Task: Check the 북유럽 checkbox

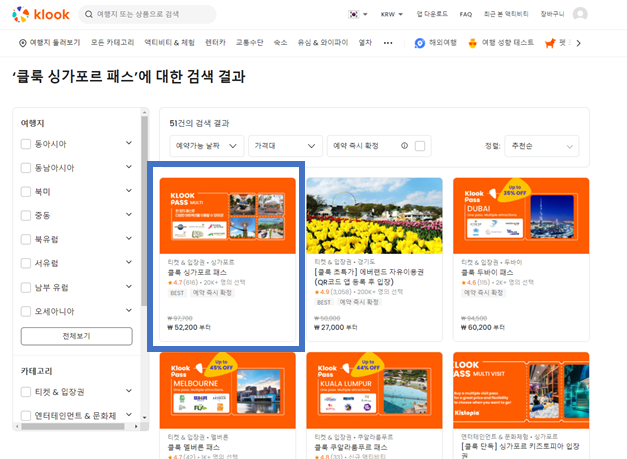Action: 26,239
